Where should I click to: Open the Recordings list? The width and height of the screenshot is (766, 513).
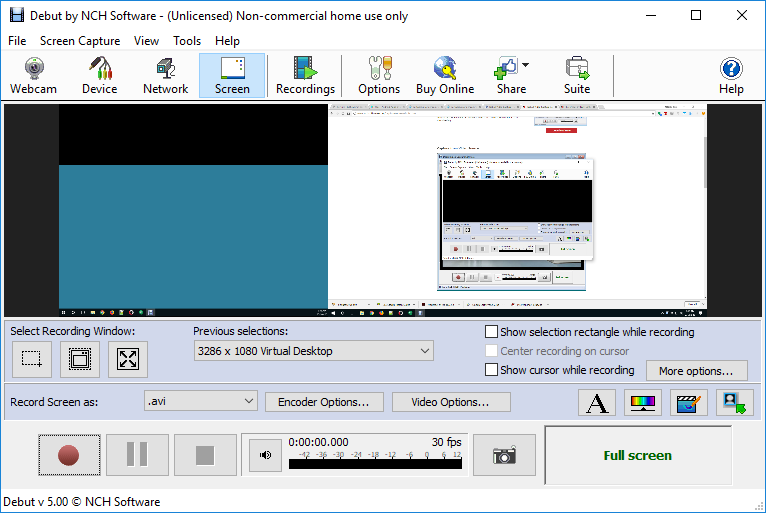(305, 76)
